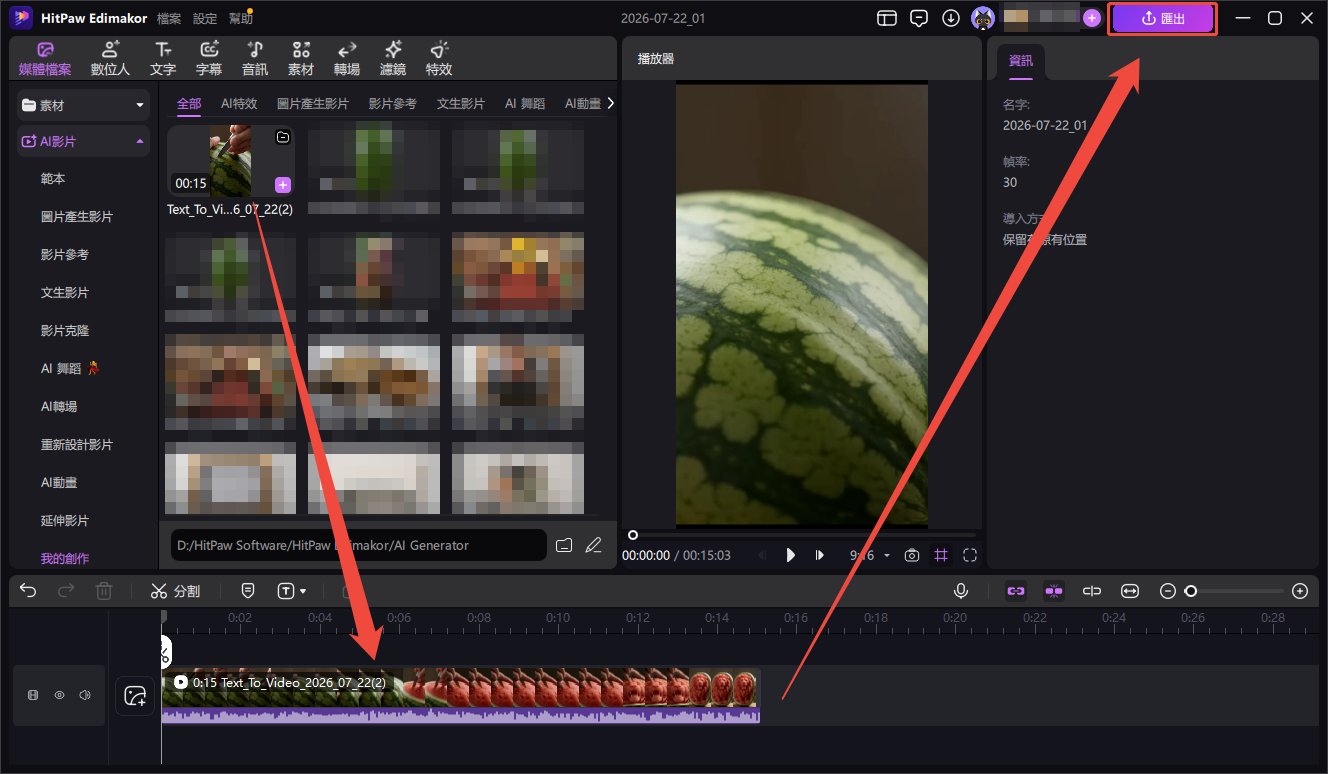The width and height of the screenshot is (1328, 774).
Task: Open the 濾鏡 filters panel
Action: [x=393, y=58]
